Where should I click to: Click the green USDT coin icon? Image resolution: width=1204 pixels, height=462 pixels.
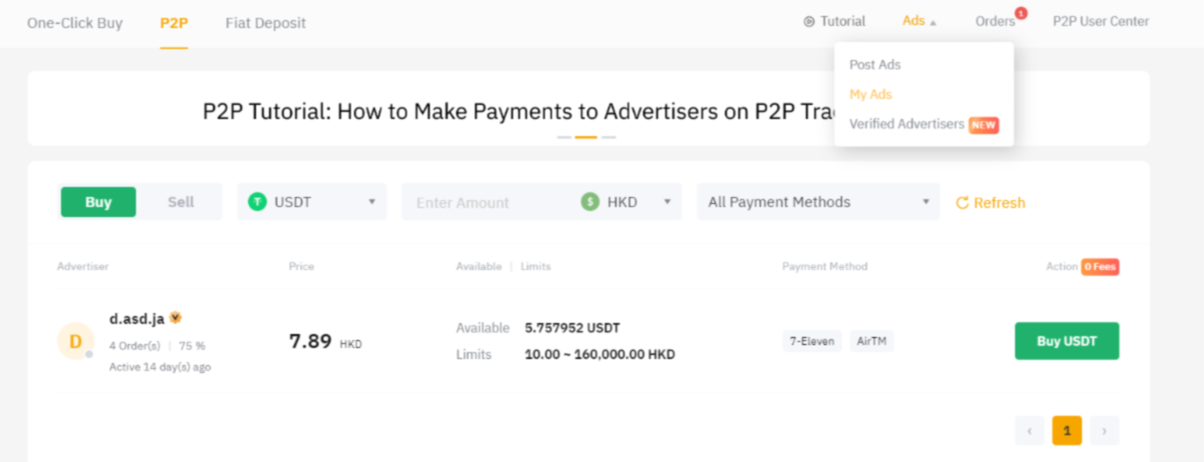[258, 202]
